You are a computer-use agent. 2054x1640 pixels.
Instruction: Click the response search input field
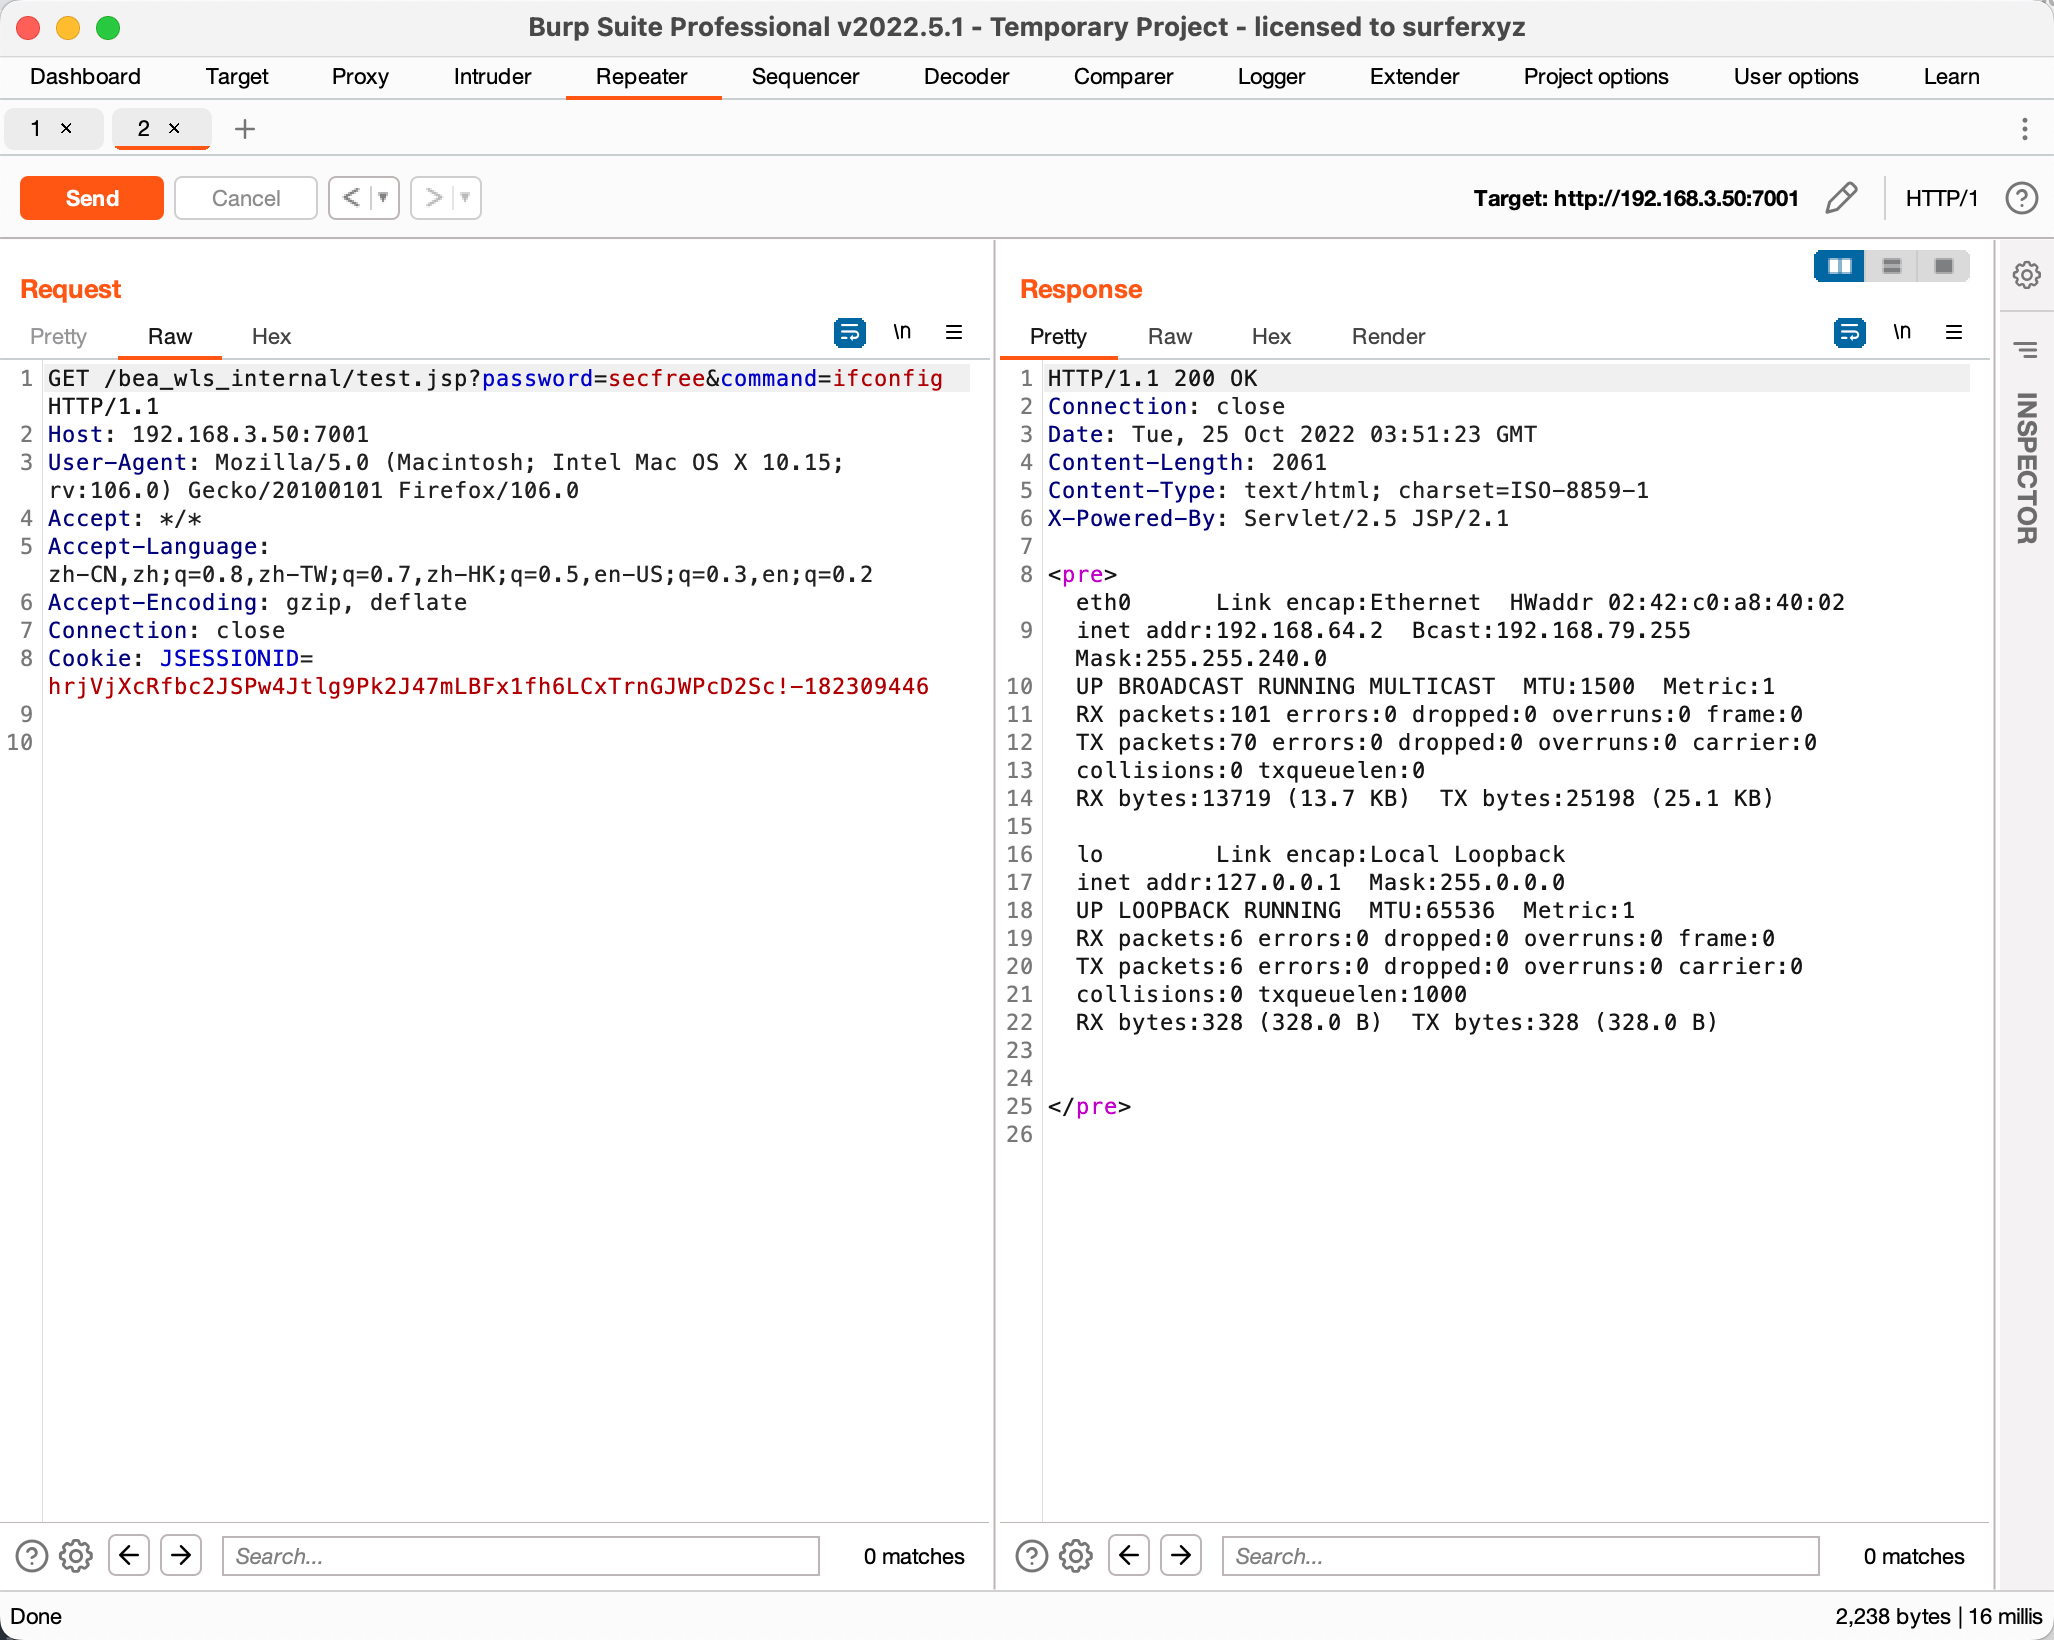(1519, 1556)
